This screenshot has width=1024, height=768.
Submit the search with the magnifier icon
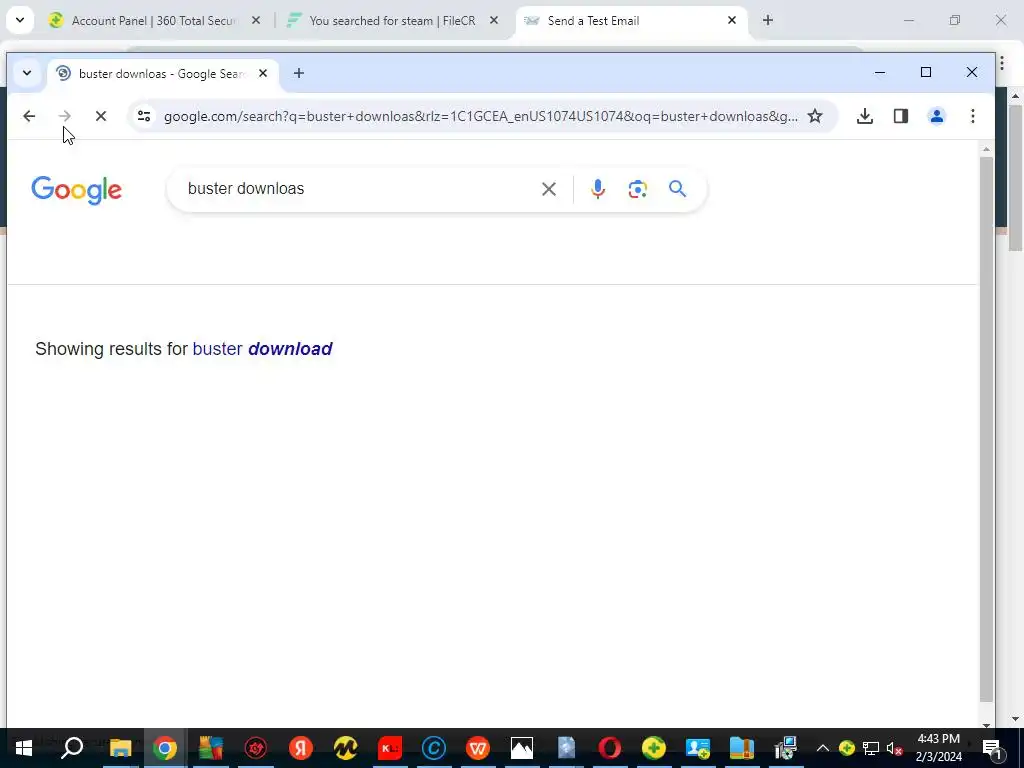(677, 189)
